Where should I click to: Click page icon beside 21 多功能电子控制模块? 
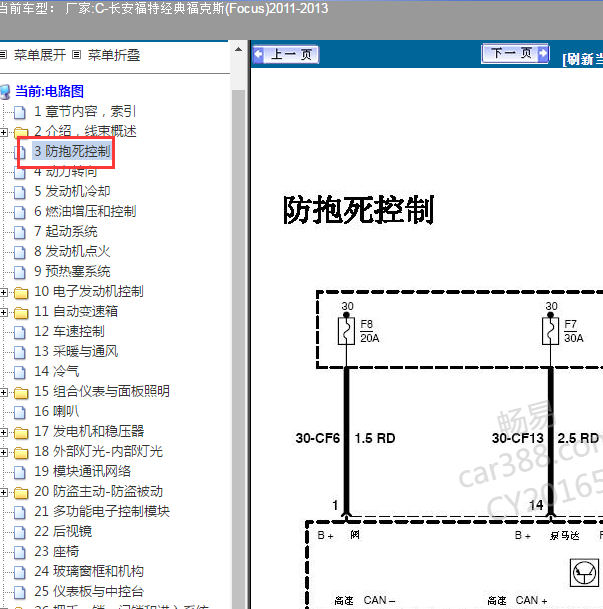[20, 512]
